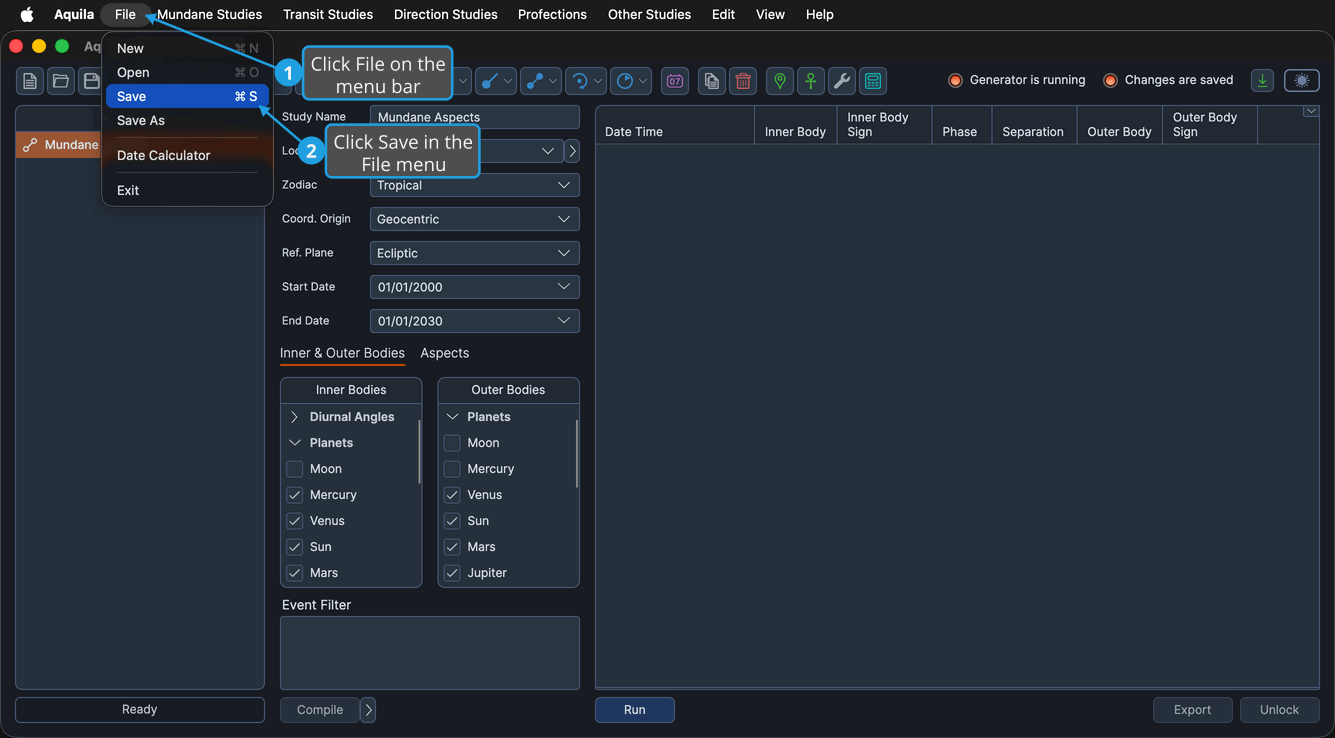Click the Apple logo in menu bar
The height and width of the screenshot is (738, 1335).
click(27, 14)
